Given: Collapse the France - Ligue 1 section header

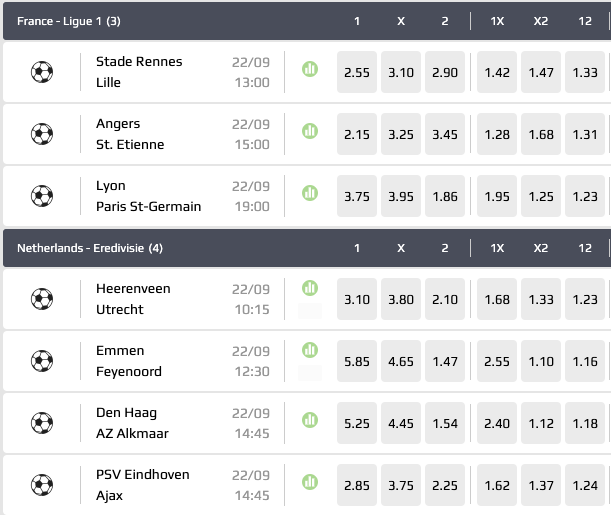Looking at the screenshot, I should 68,20.
